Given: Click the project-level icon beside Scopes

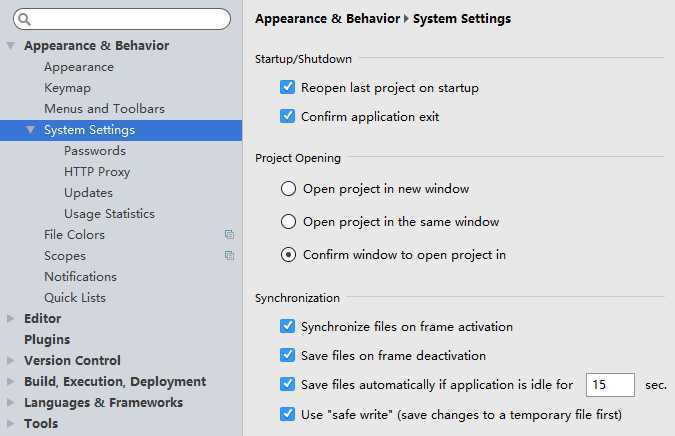Looking at the screenshot, I should 229,255.
